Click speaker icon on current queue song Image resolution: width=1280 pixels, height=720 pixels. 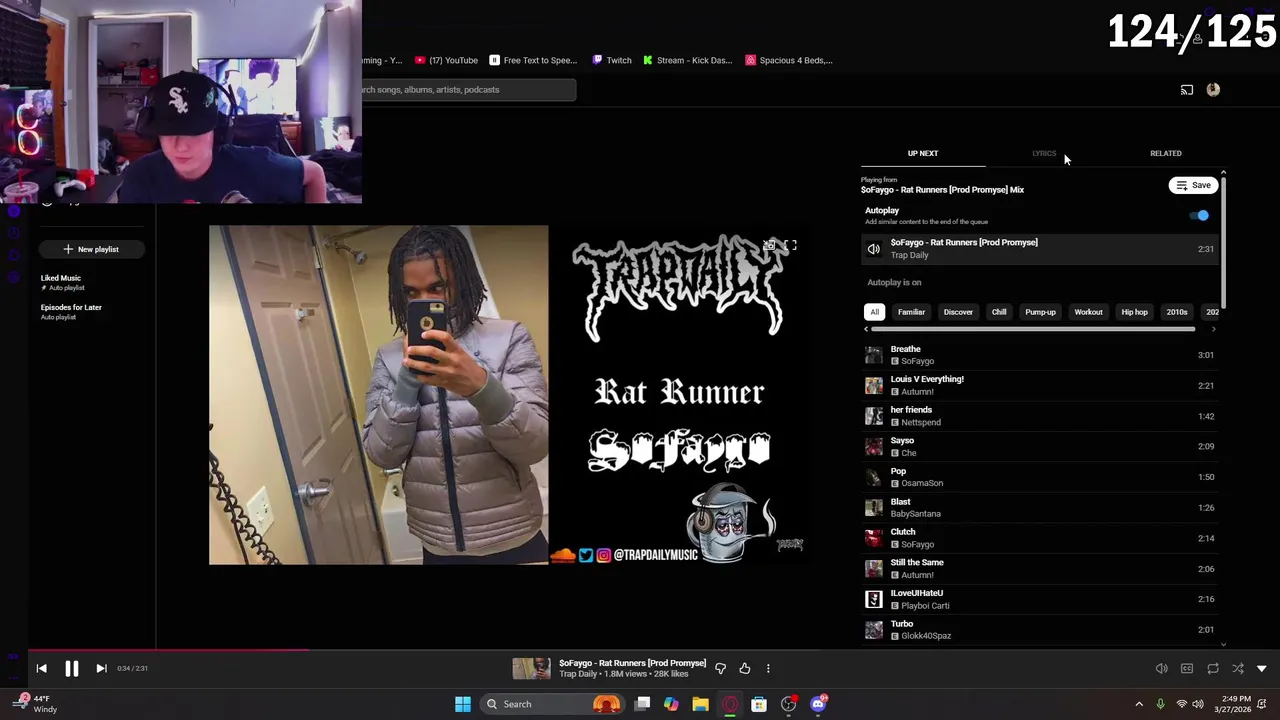point(874,249)
